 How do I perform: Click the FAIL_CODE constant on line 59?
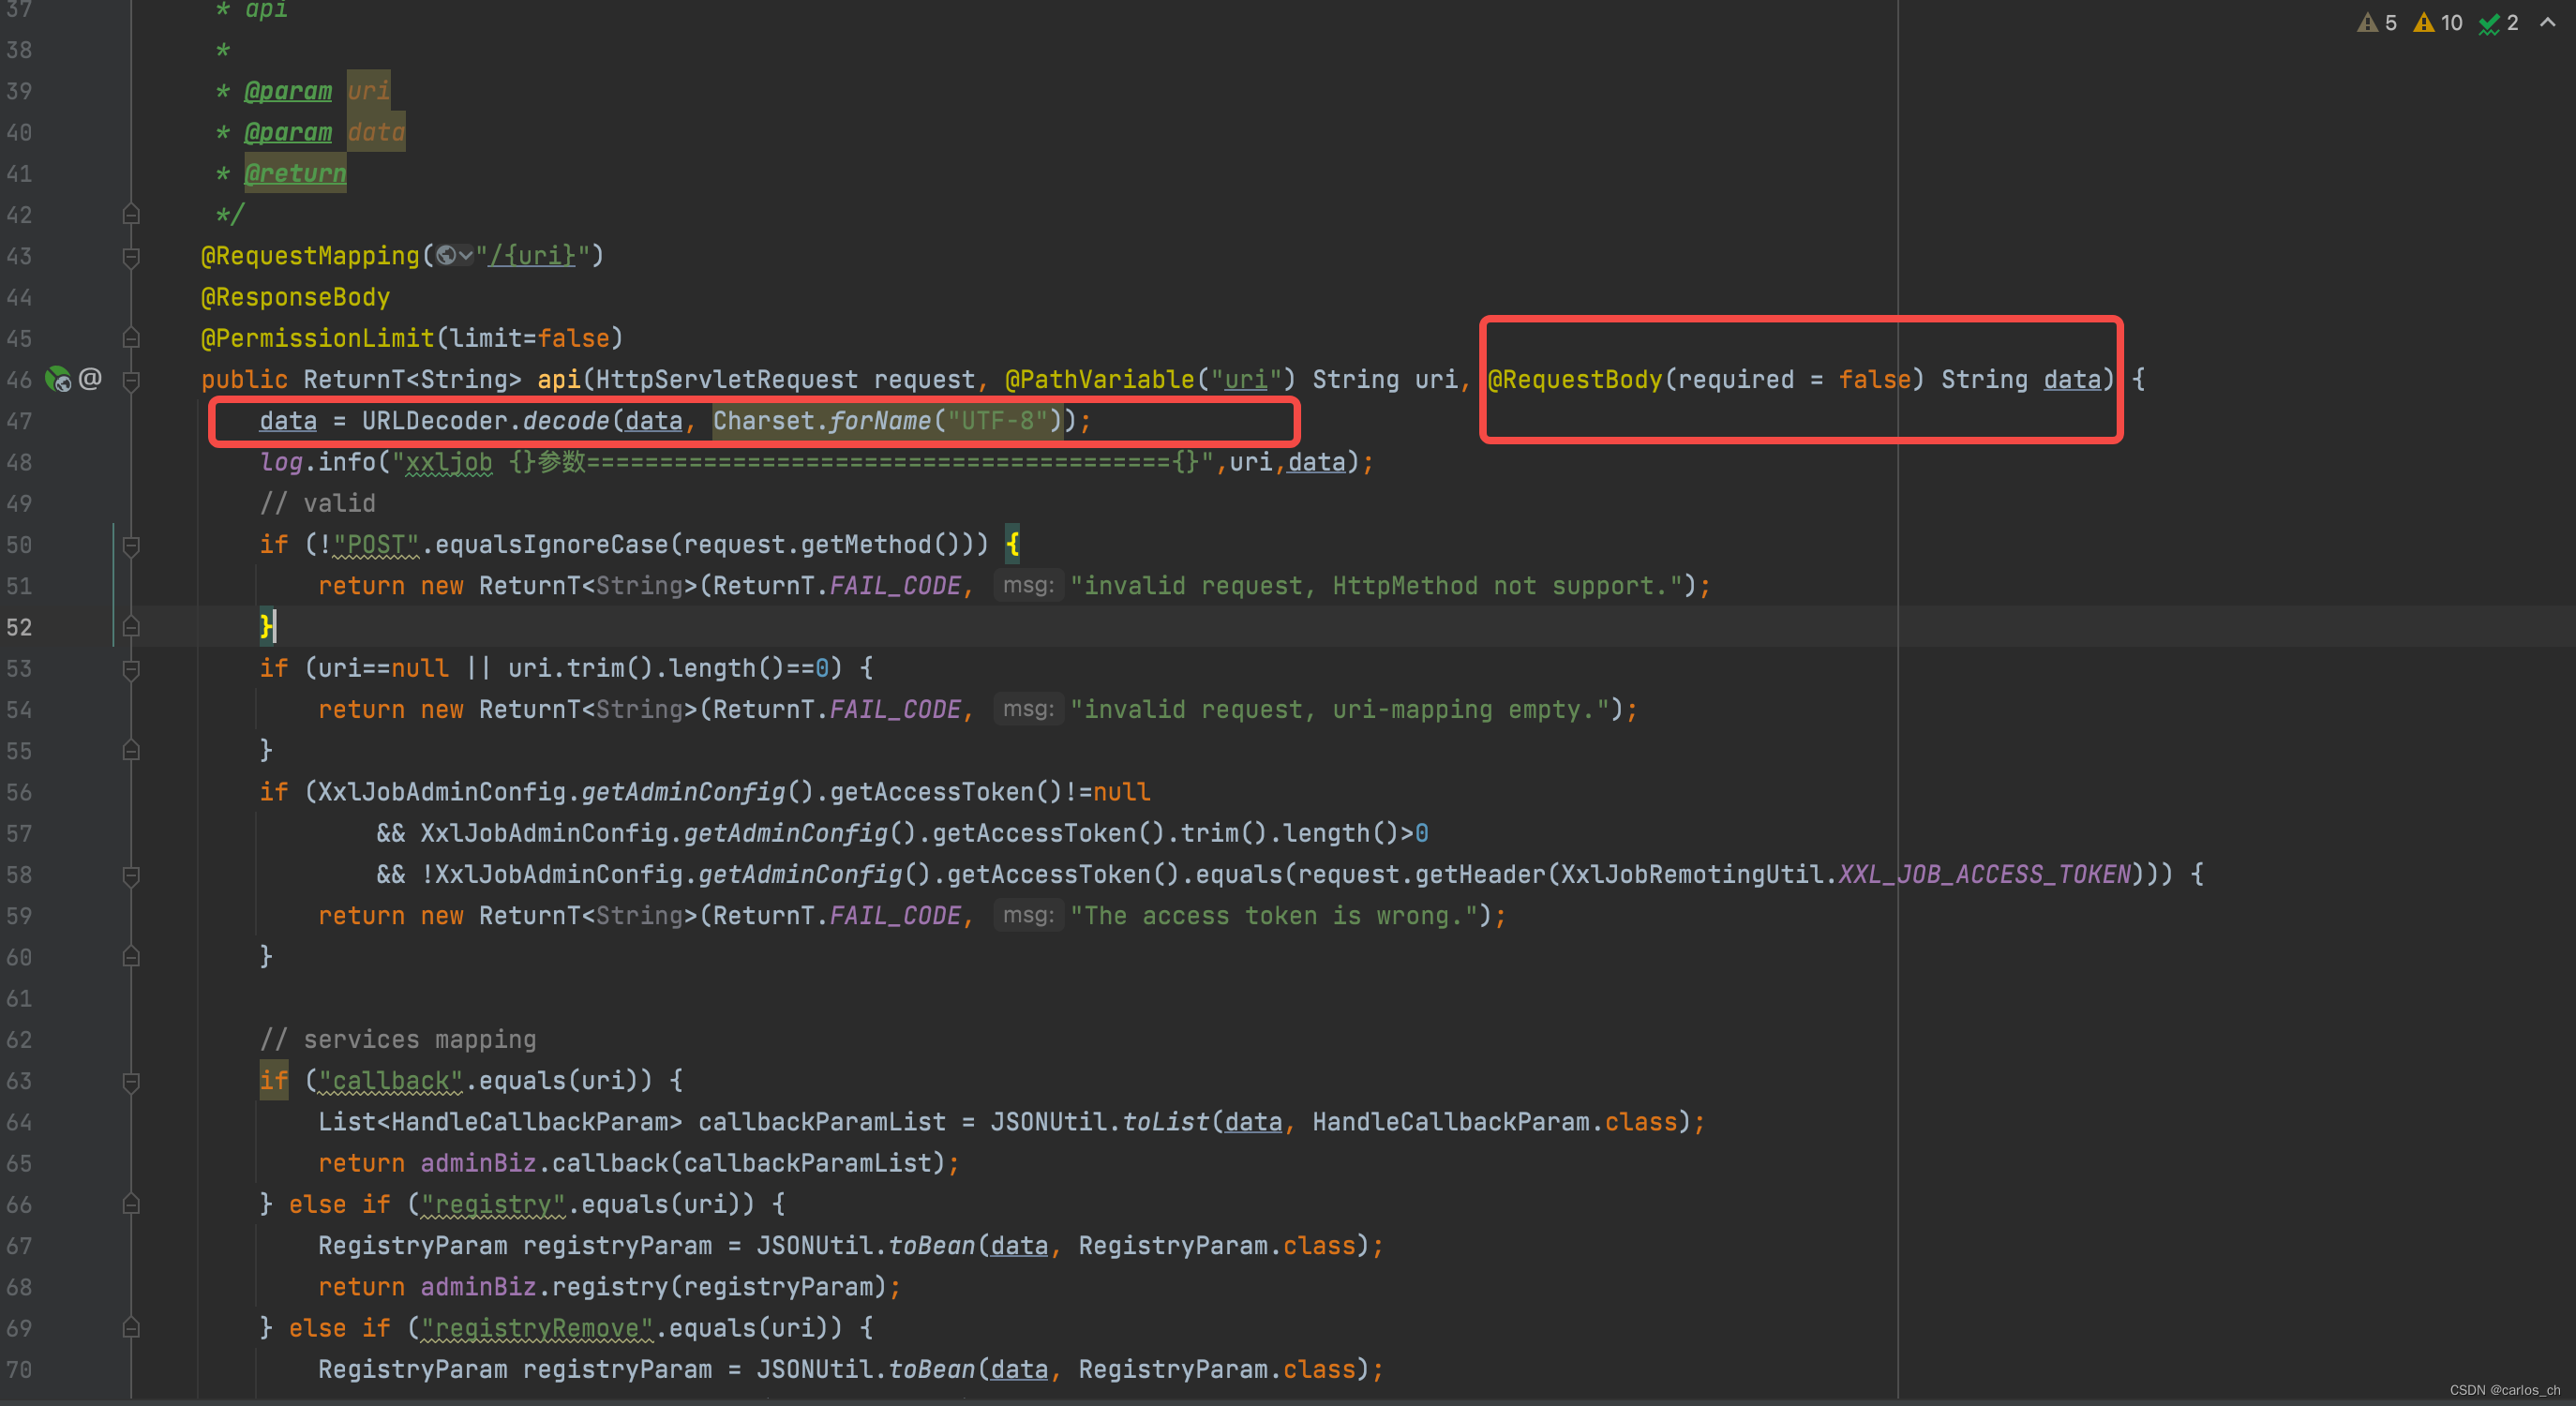coord(895,916)
